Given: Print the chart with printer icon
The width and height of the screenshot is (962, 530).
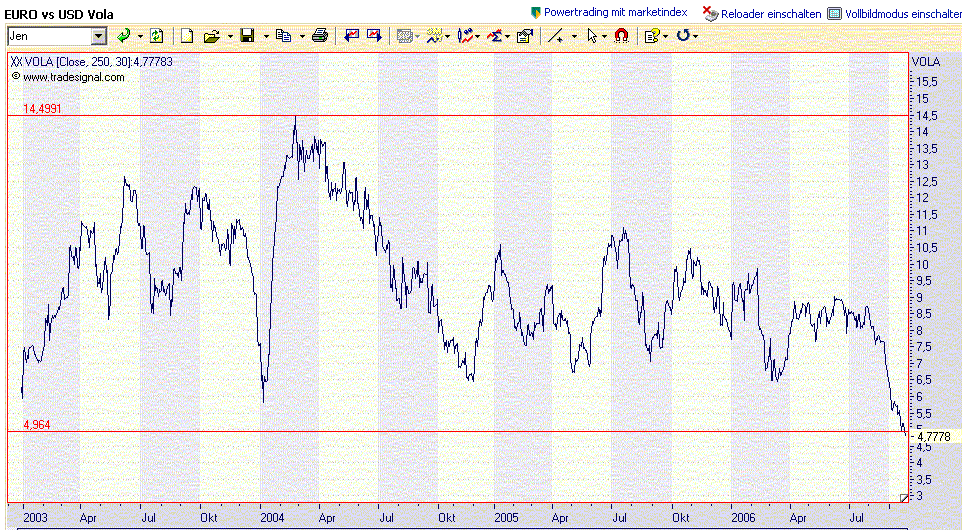Looking at the screenshot, I should point(320,36).
